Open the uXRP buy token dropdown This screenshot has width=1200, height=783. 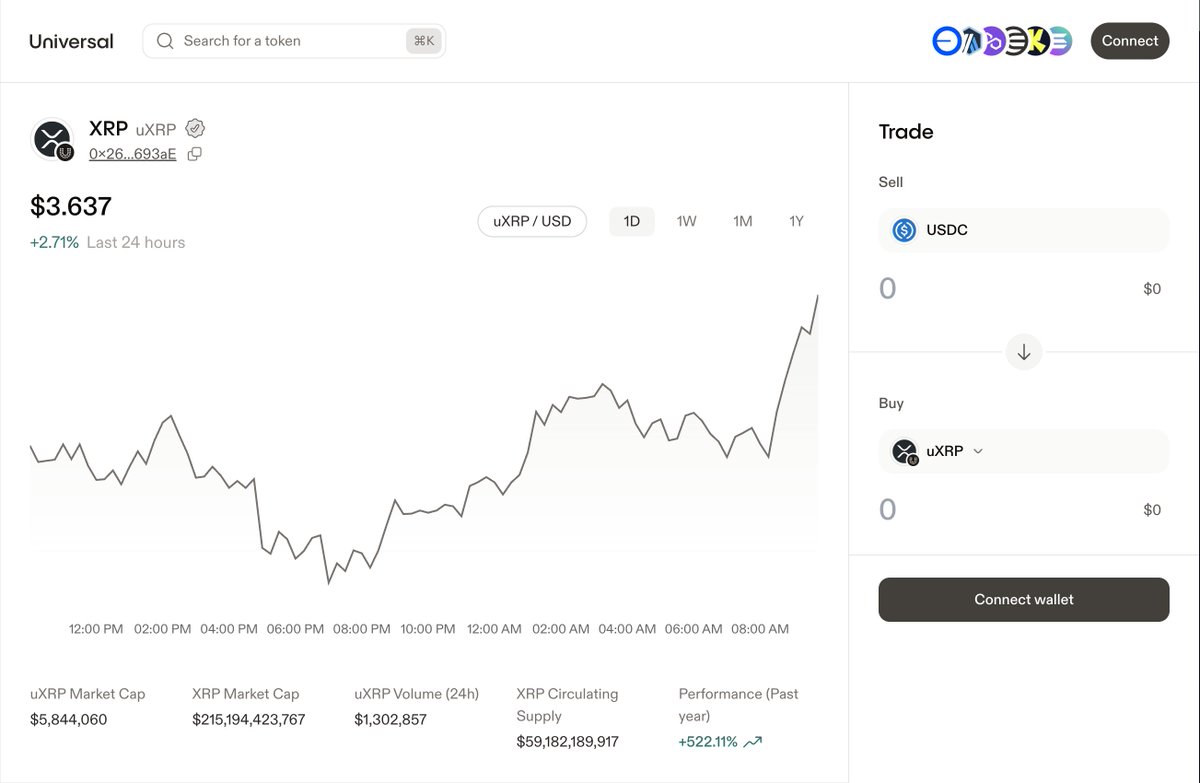[x=1024, y=451]
